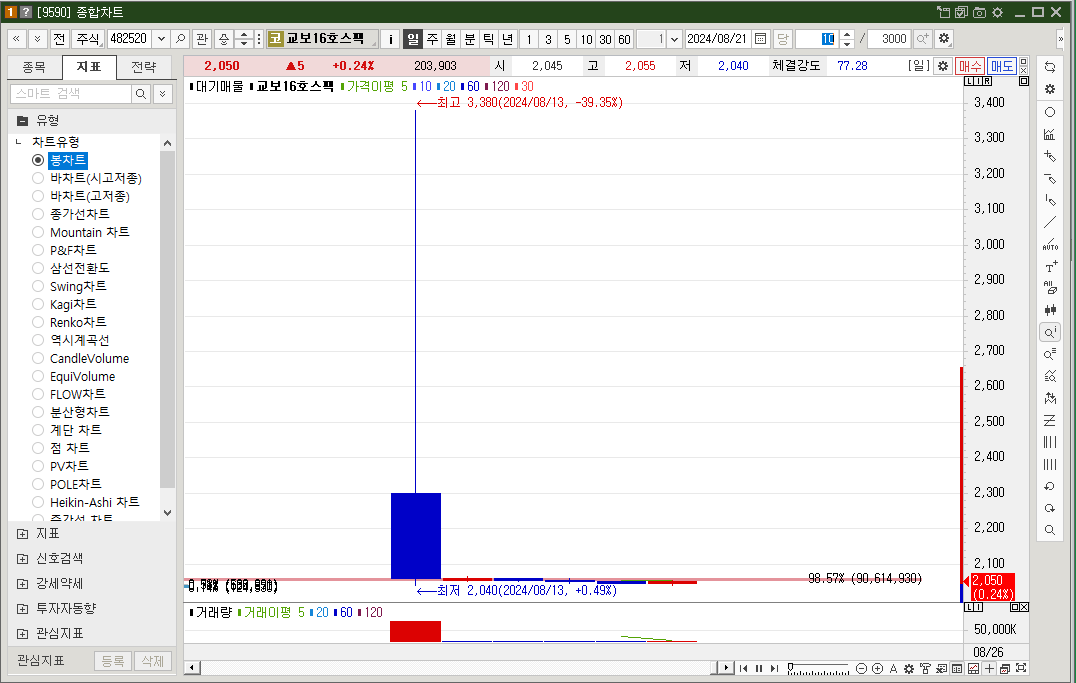Viewport: 1076px width, 683px height.
Task: Select 종가선차트 chart type
Action: pos(38,214)
